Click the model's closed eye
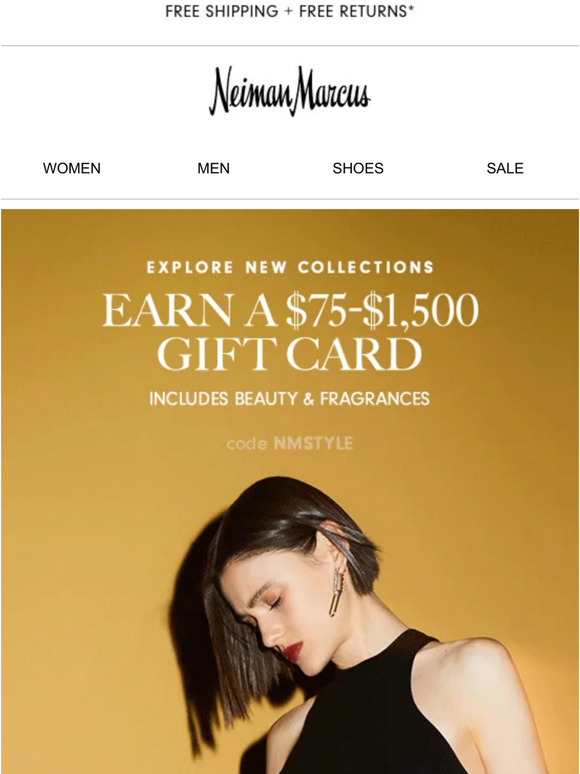580x774 pixels. pyautogui.click(x=274, y=602)
